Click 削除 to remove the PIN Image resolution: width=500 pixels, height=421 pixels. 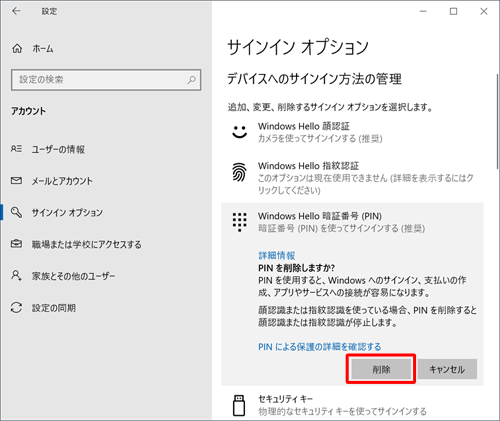[381, 369]
